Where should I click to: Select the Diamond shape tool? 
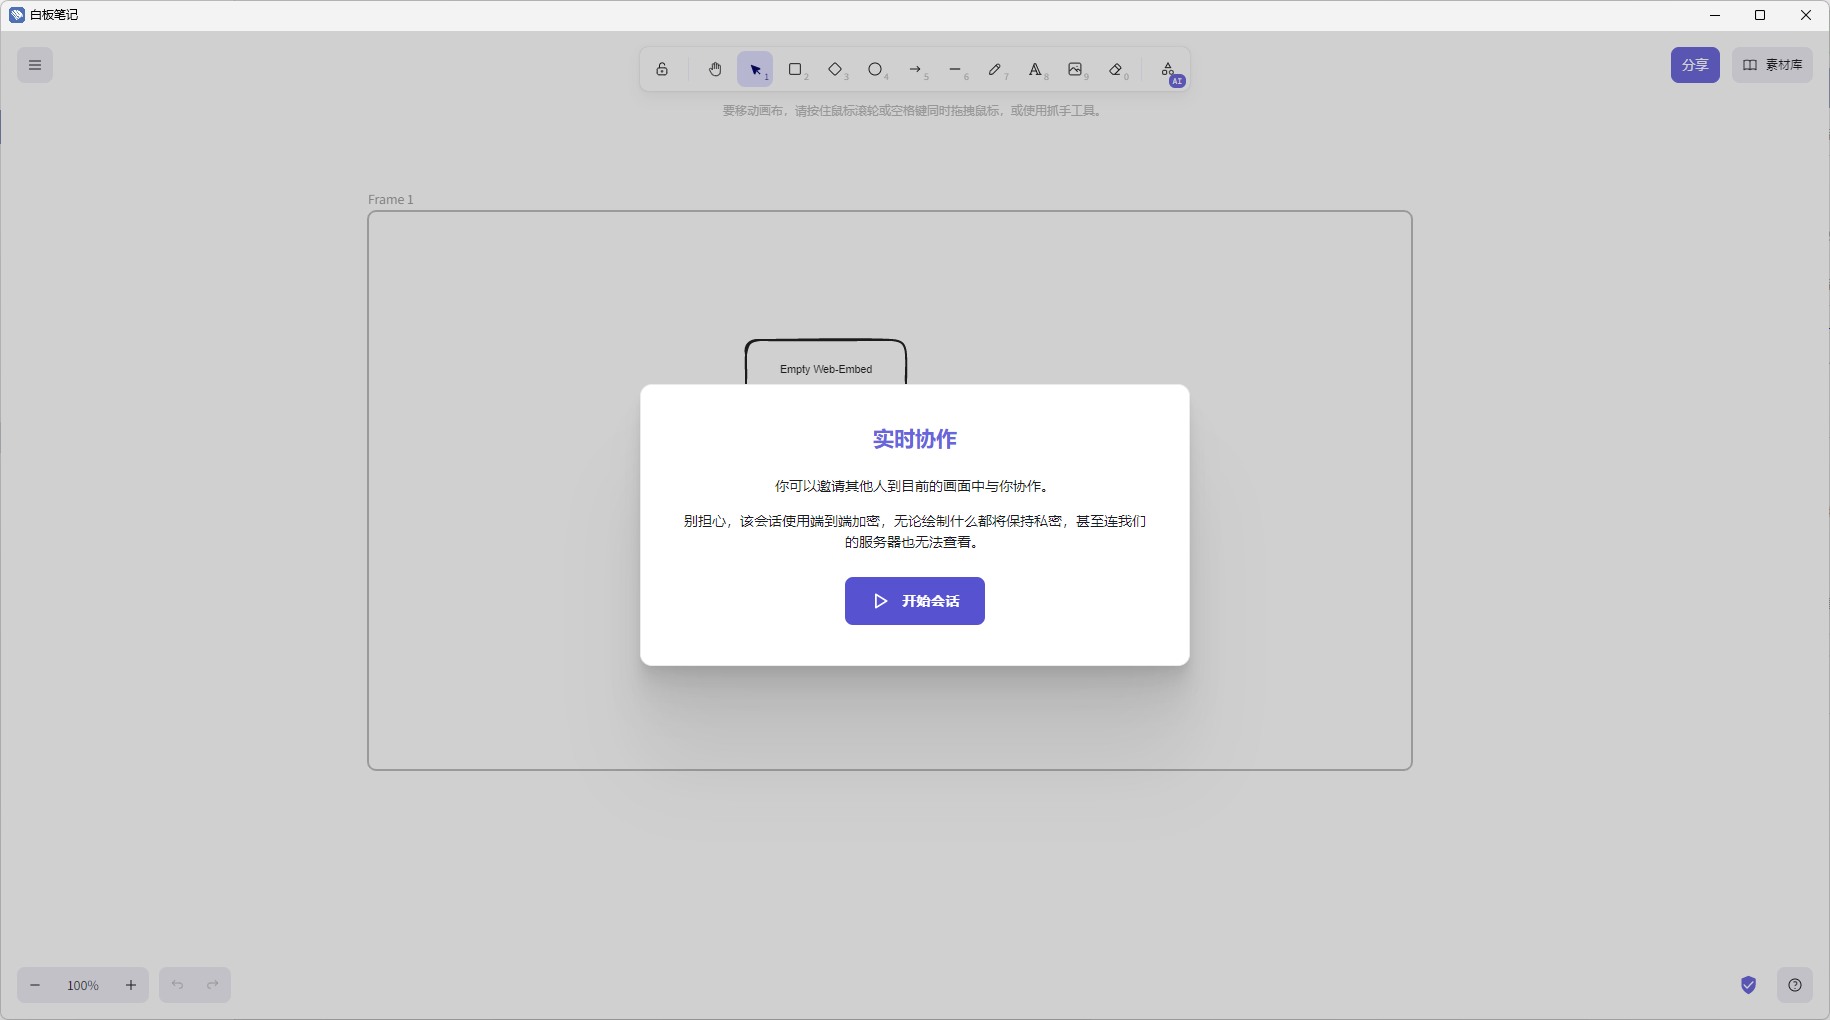pyautogui.click(x=836, y=69)
